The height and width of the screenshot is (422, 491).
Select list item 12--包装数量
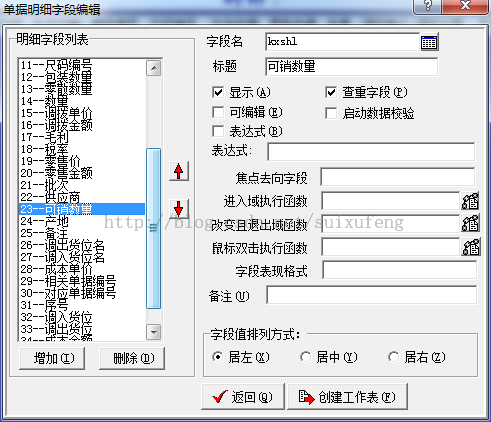(82, 77)
